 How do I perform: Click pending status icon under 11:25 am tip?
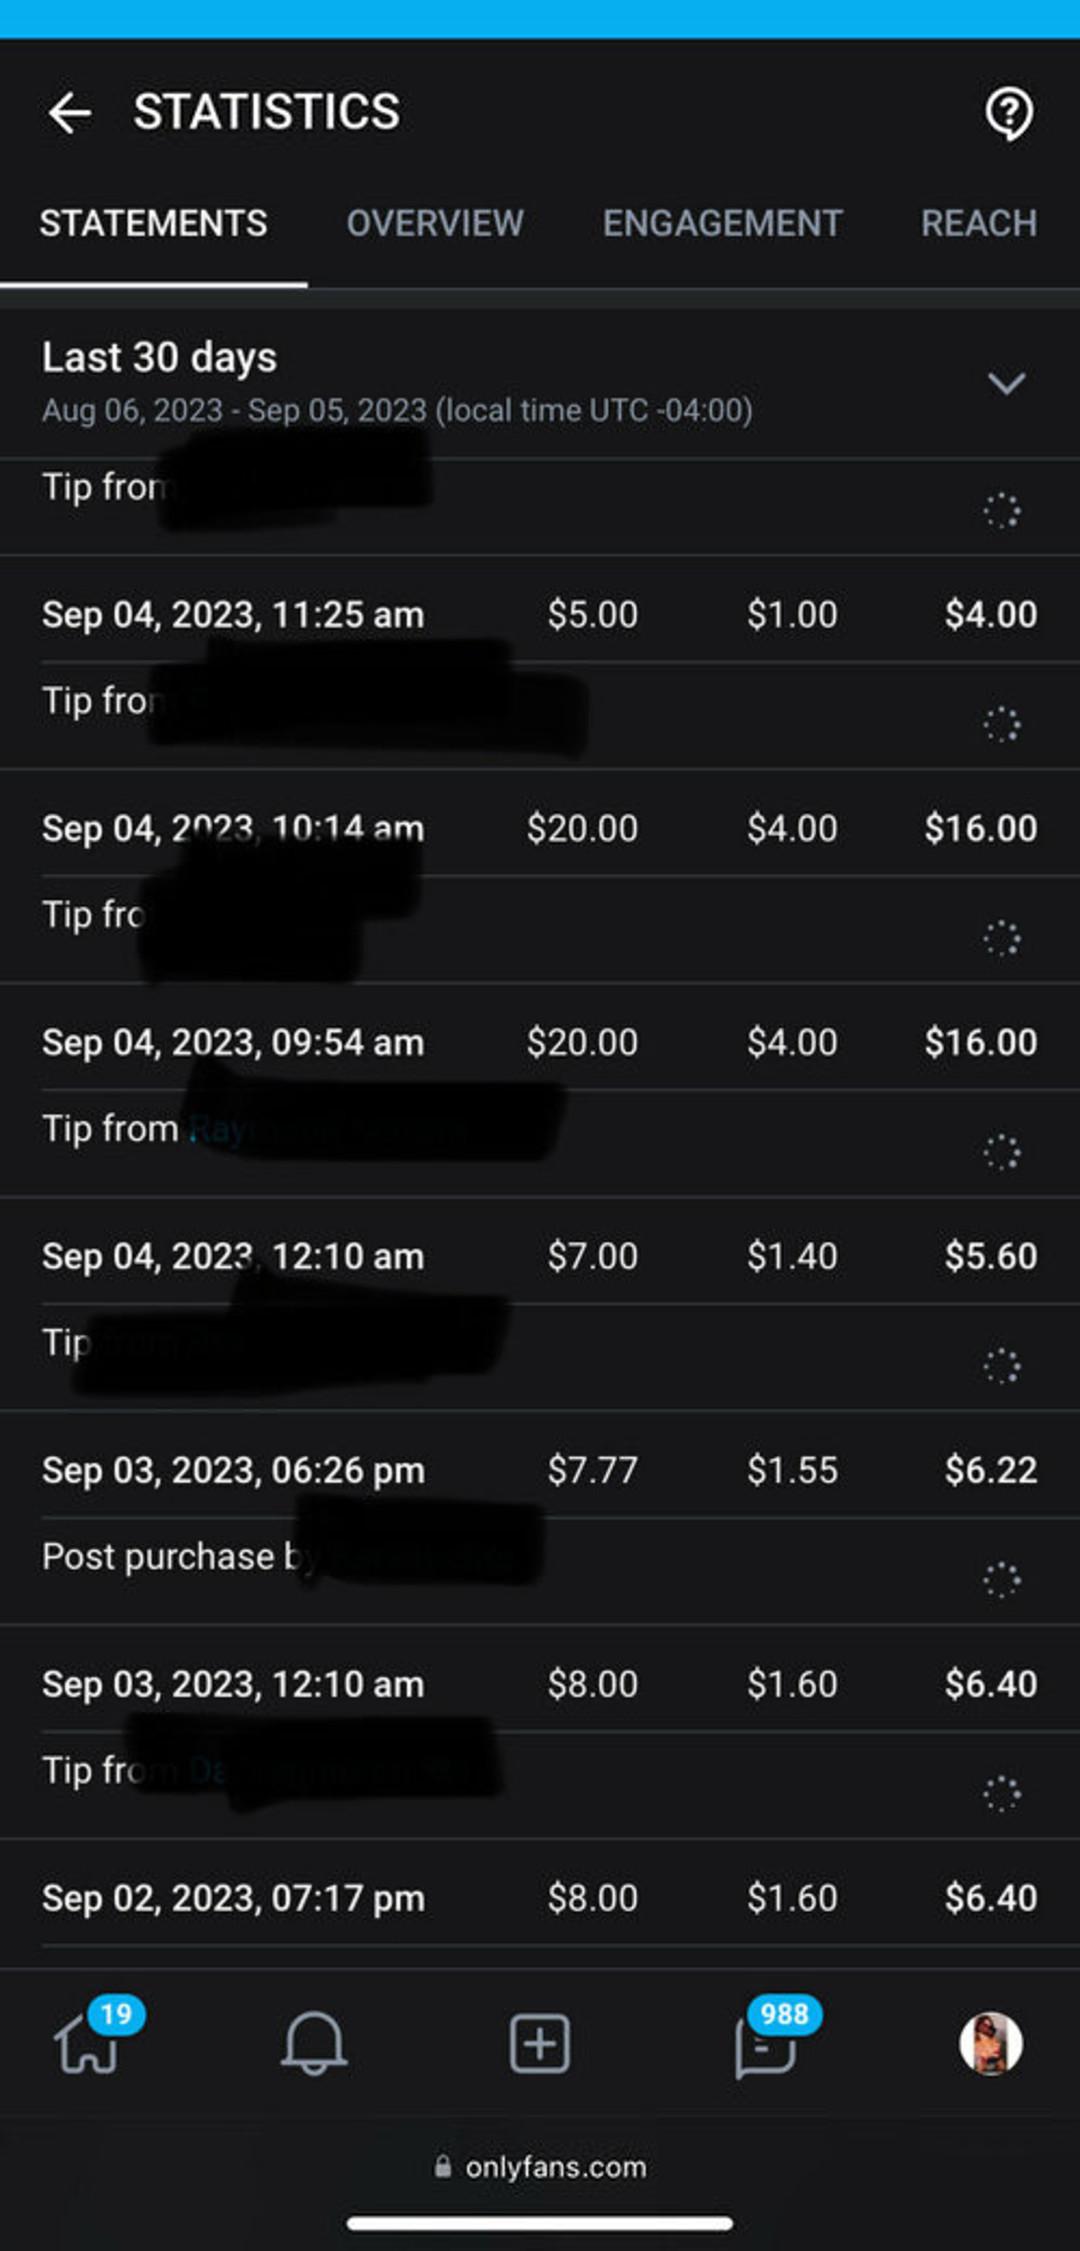tap(1001, 724)
